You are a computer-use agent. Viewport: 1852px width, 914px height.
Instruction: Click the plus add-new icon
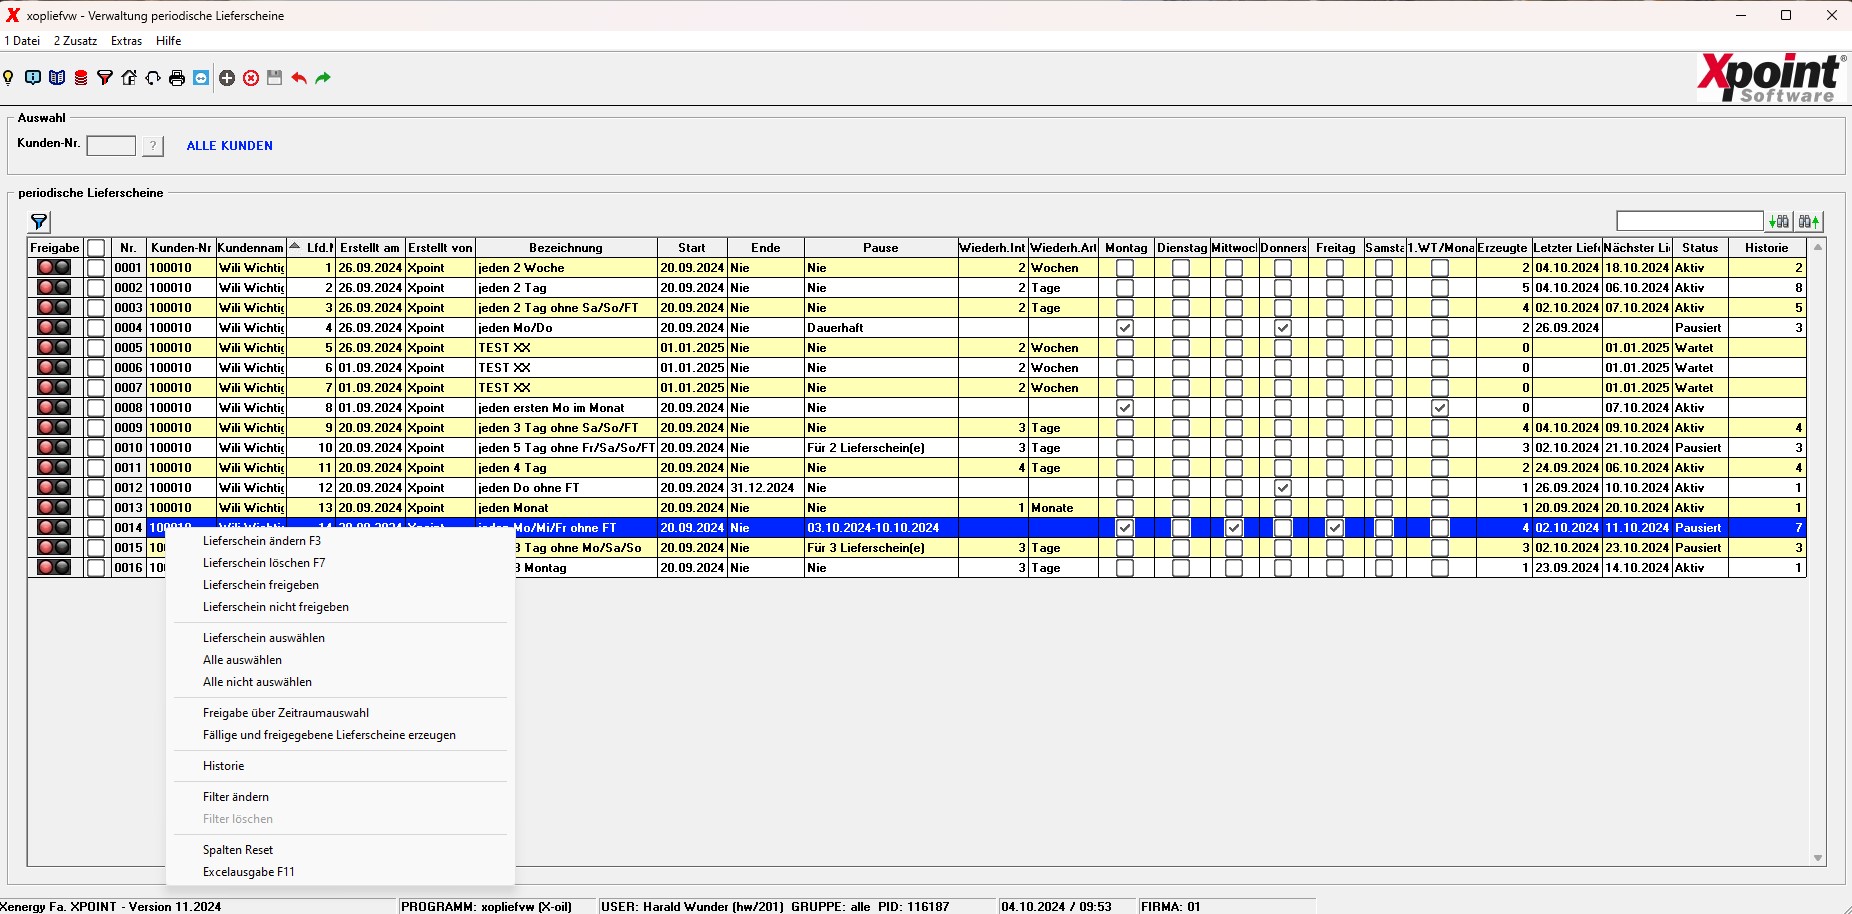click(227, 78)
